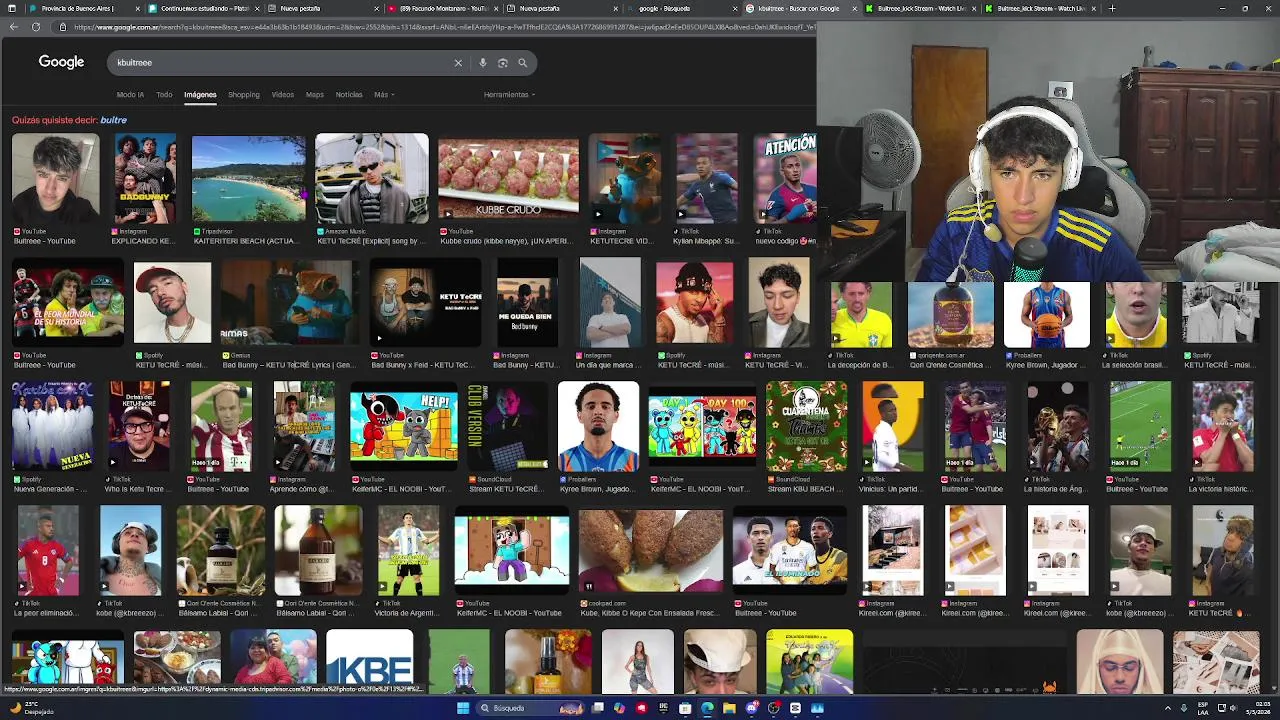Screen dimensions: 1280x720
Task: Expand the Más search filter menu
Action: [384, 95]
